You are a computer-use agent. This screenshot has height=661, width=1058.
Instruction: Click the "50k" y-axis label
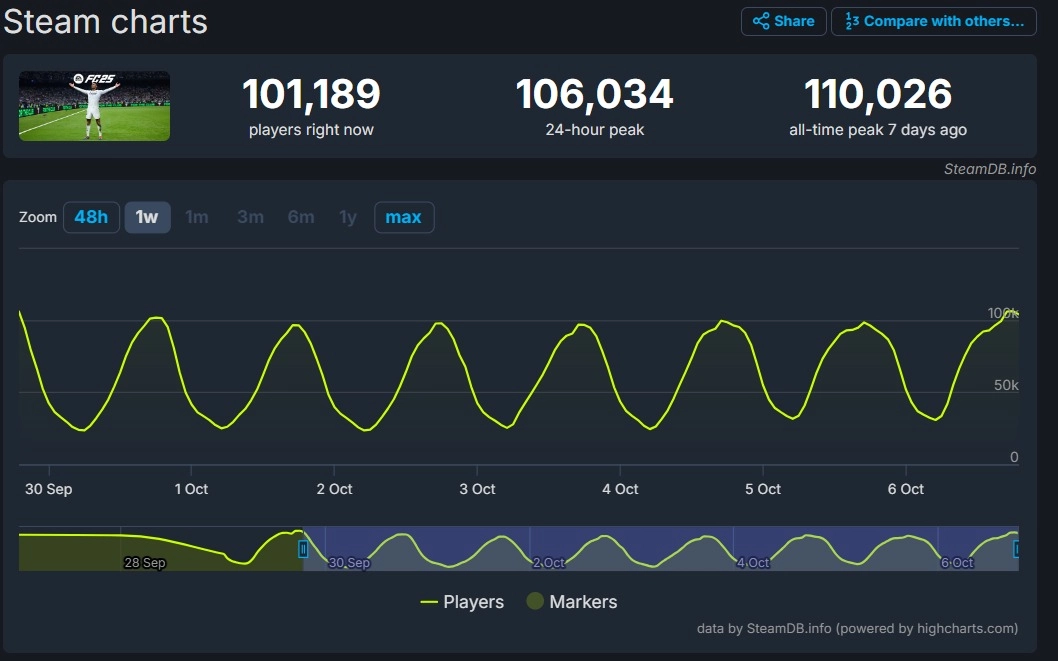(1006, 385)
